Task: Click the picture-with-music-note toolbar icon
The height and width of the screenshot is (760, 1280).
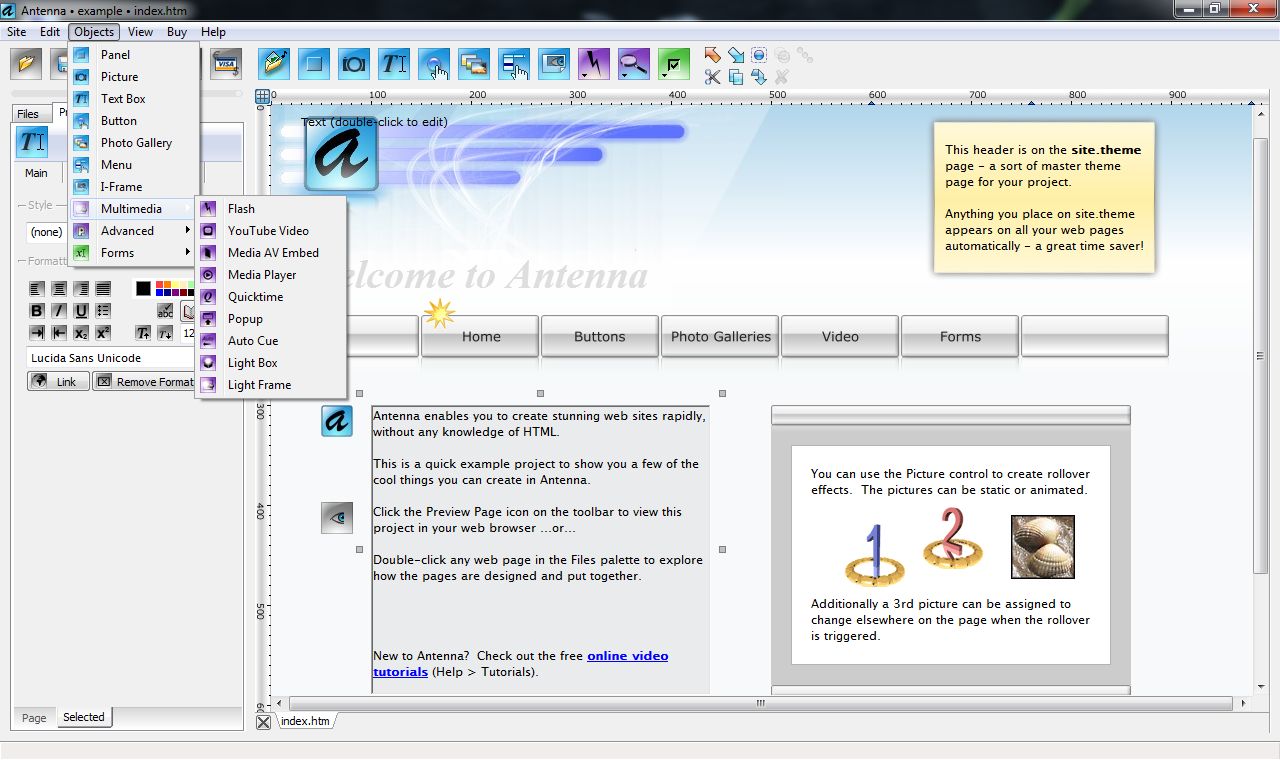Action: pos(274,64)
